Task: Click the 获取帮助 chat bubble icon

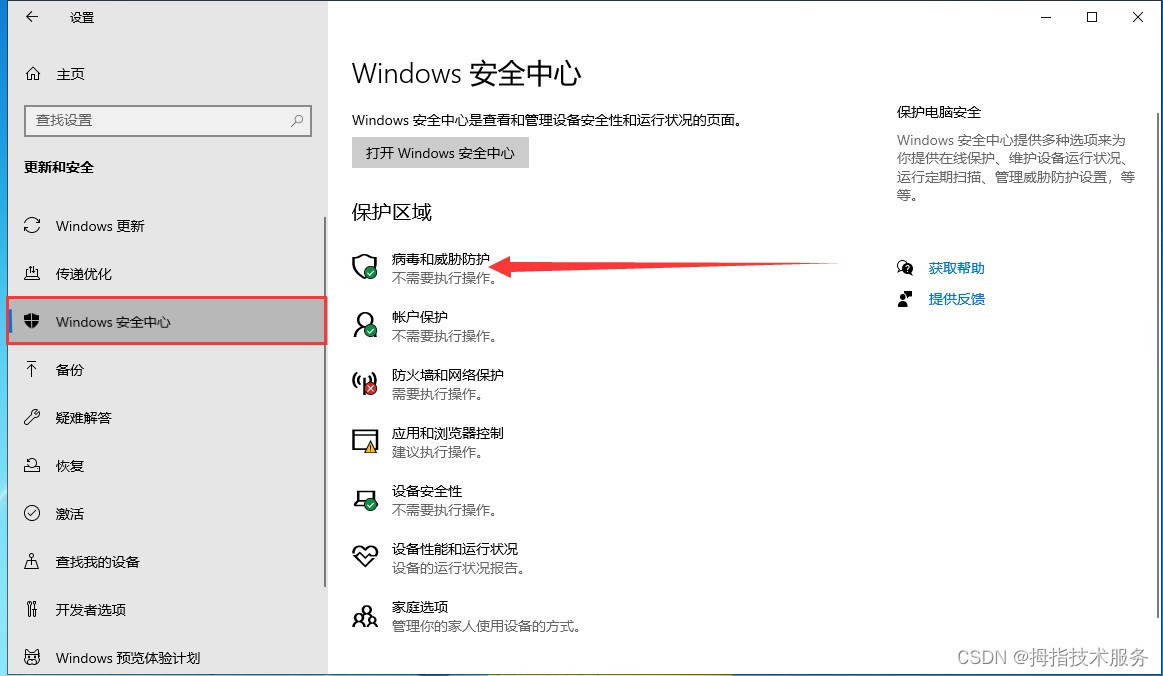Action: pyautogui.click(x=905, y=268)
